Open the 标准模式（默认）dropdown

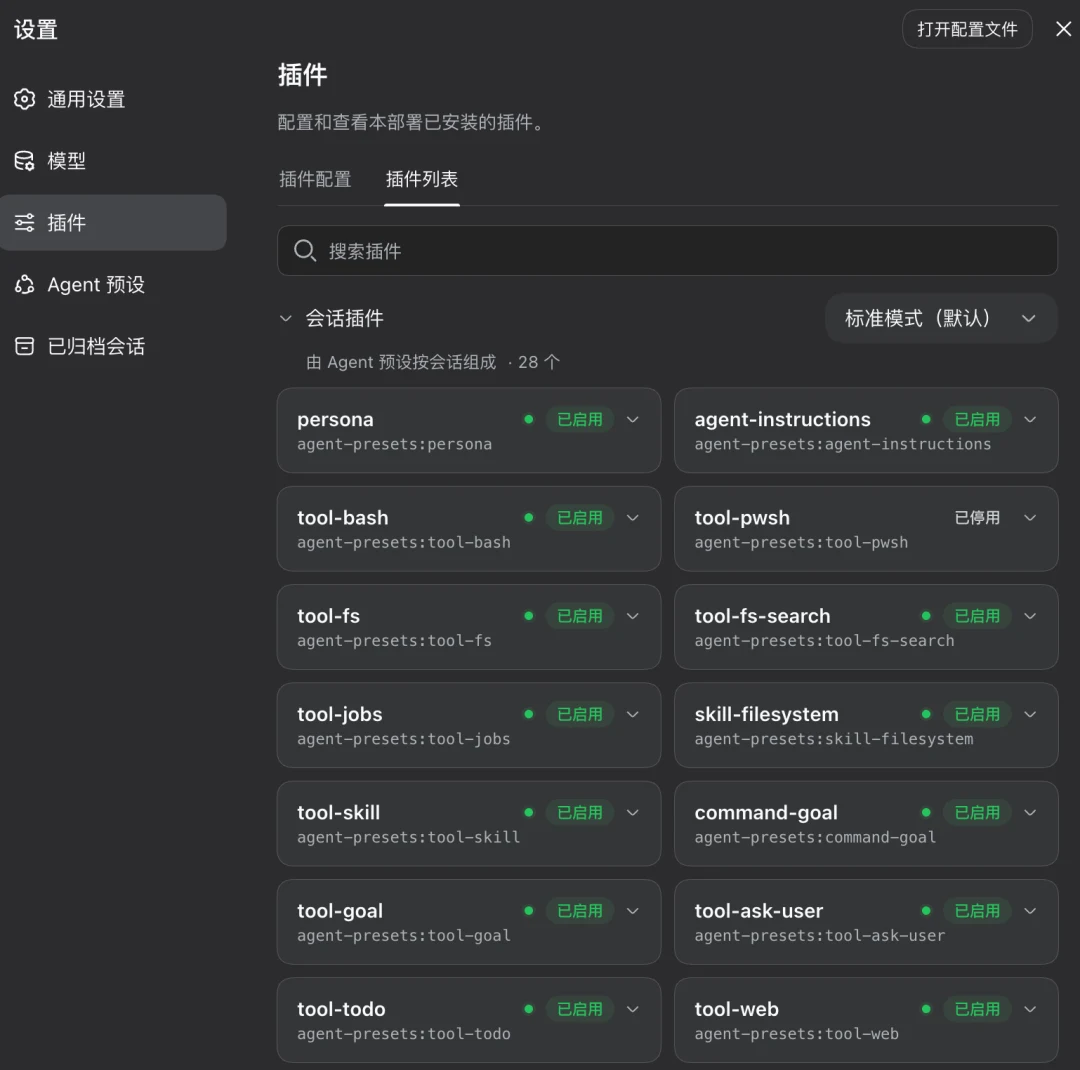click(x=941, y=318)
